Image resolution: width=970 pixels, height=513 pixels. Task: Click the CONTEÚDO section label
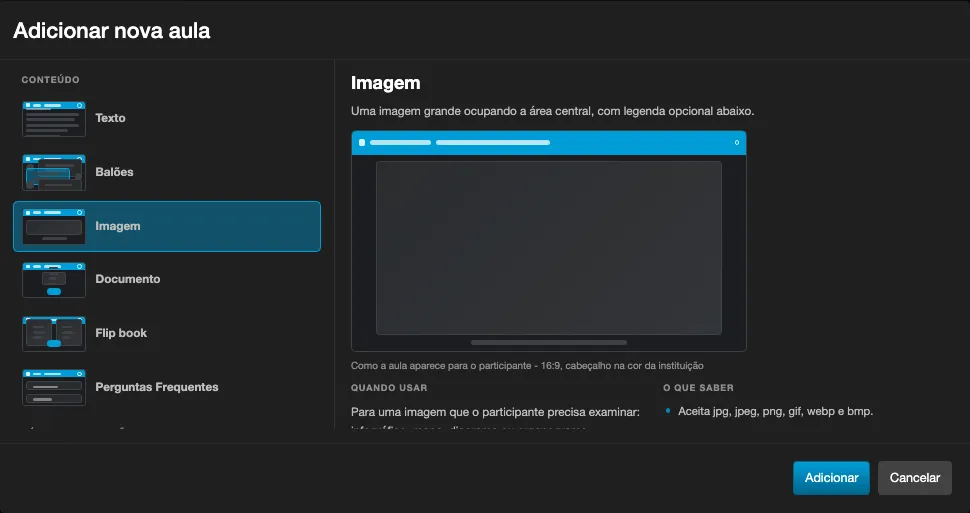[x=51, y=80]
